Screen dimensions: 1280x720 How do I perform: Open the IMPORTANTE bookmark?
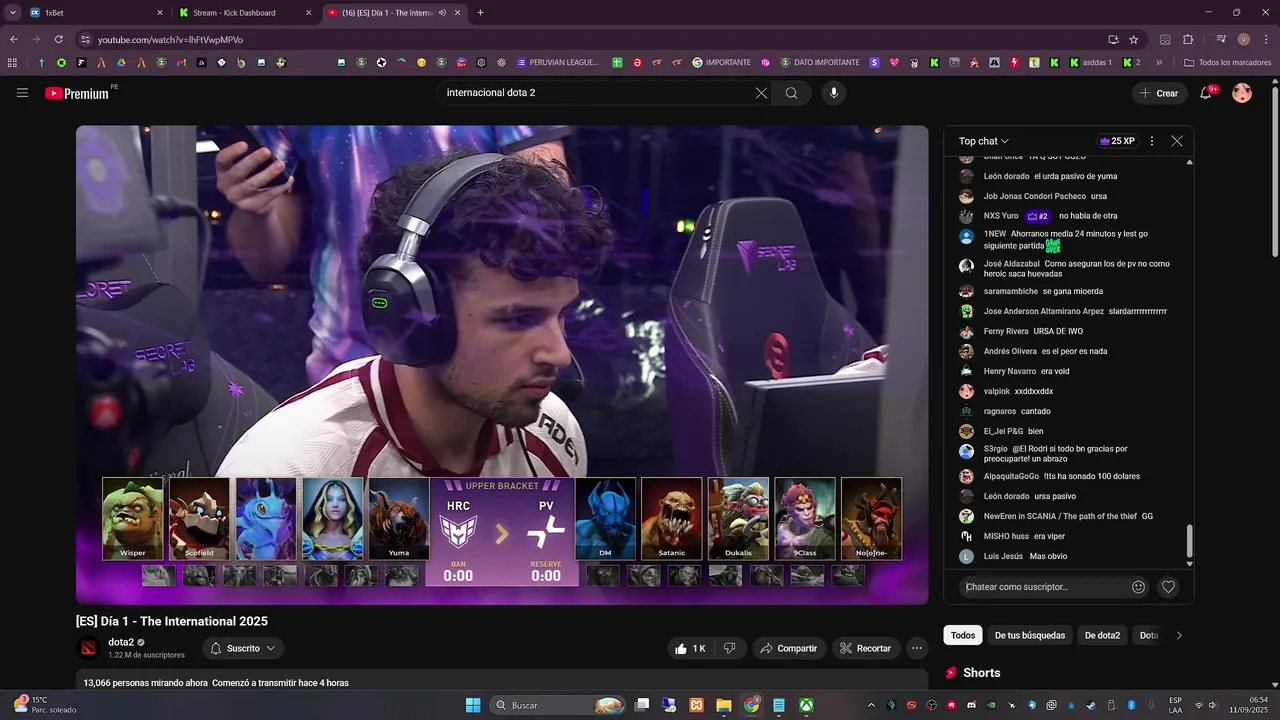tap(721, 62)
